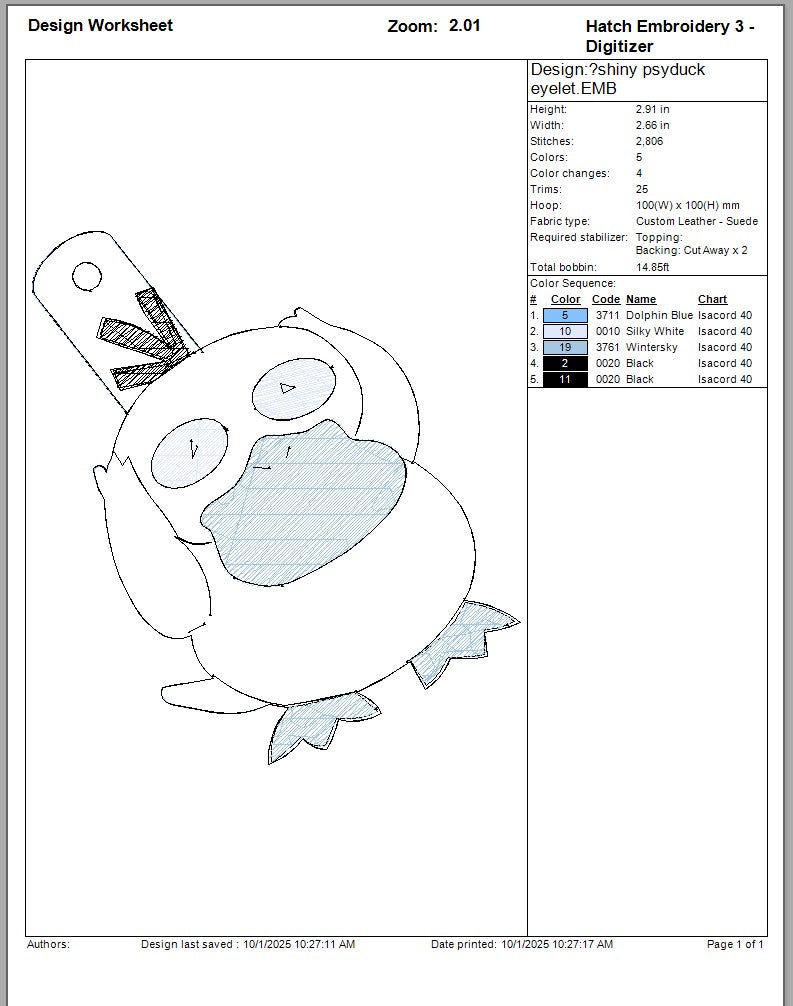Click the design file name shiny psyduck eyelet.EMB
The height and width of the screenshot is (1006, 793).
(x=617, y=78)
